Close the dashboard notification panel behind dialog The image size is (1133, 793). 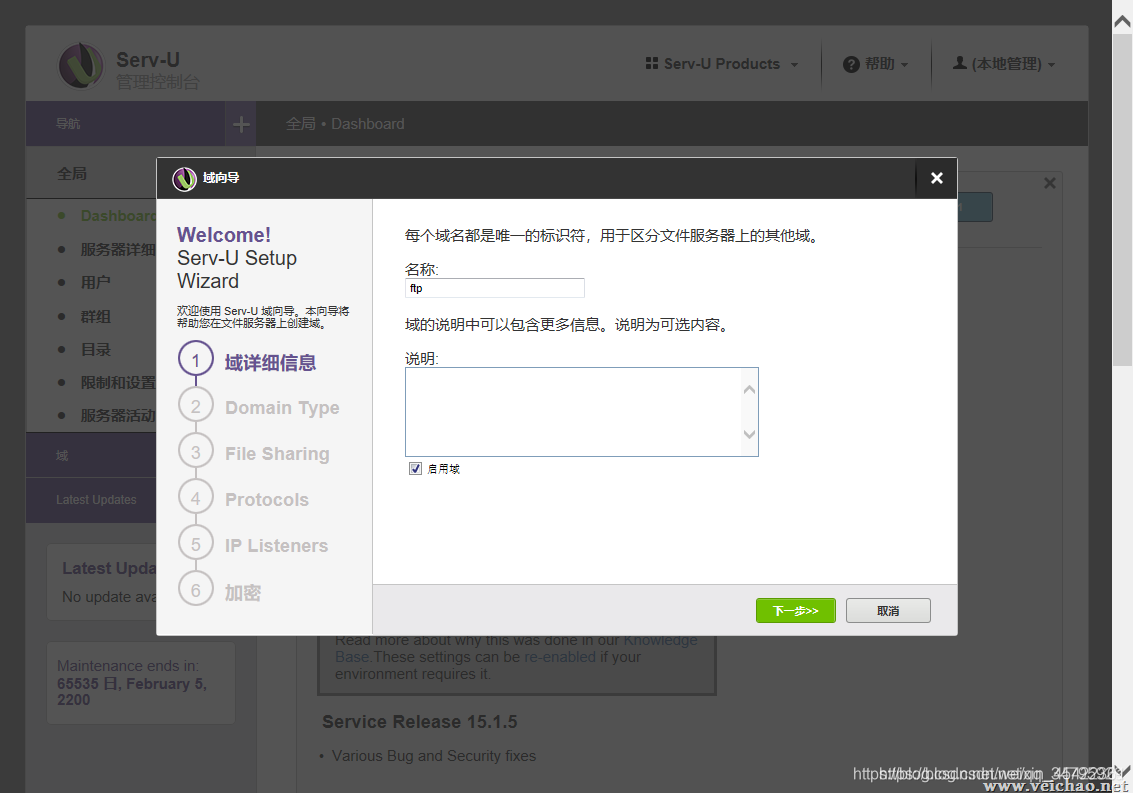[1050, 184]
